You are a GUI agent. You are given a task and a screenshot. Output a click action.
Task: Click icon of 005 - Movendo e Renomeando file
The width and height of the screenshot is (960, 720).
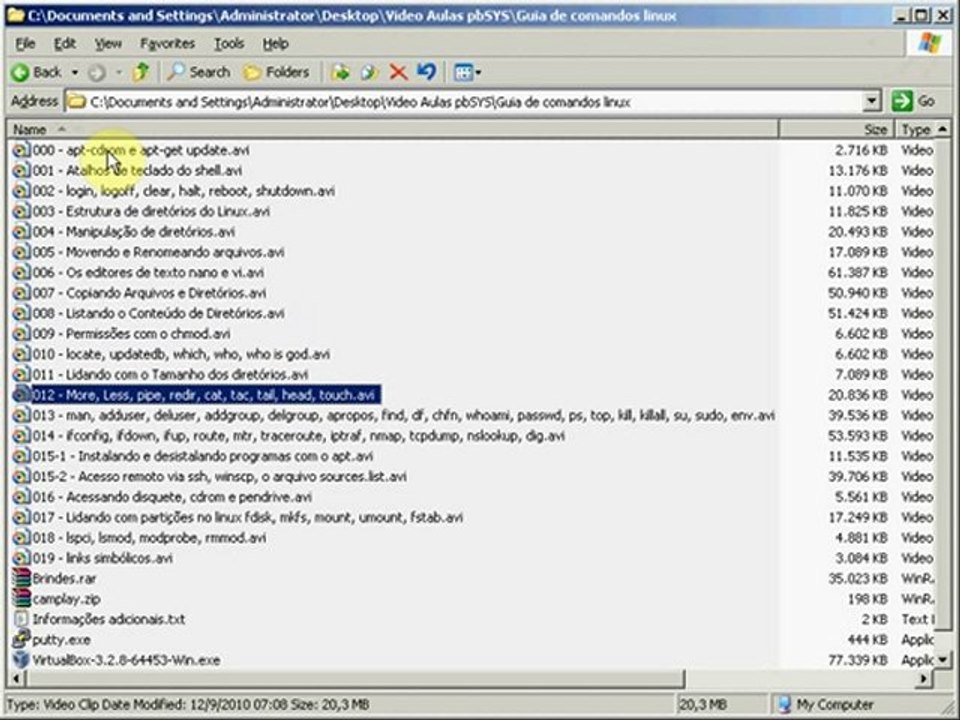(x=21, y=252)
